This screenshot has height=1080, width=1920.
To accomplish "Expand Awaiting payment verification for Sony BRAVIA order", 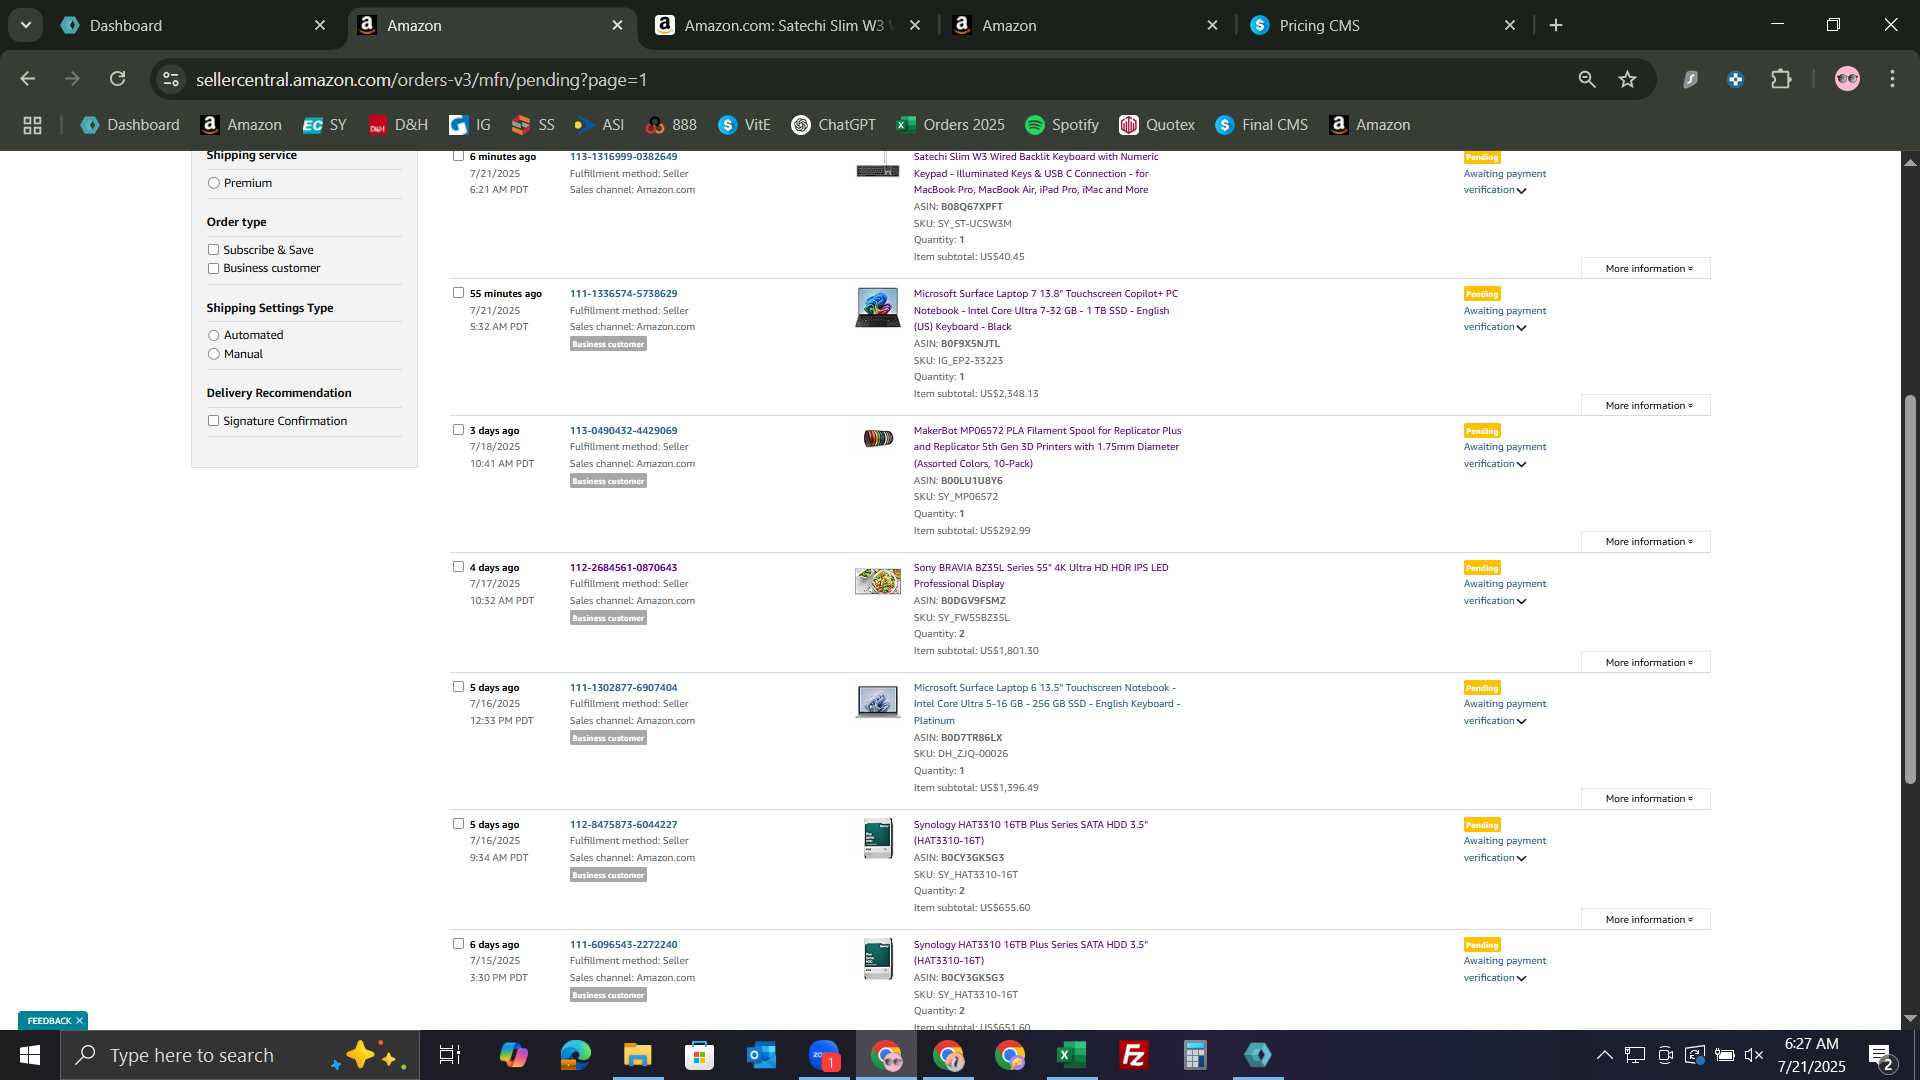I will click(x=1504, y=592).
